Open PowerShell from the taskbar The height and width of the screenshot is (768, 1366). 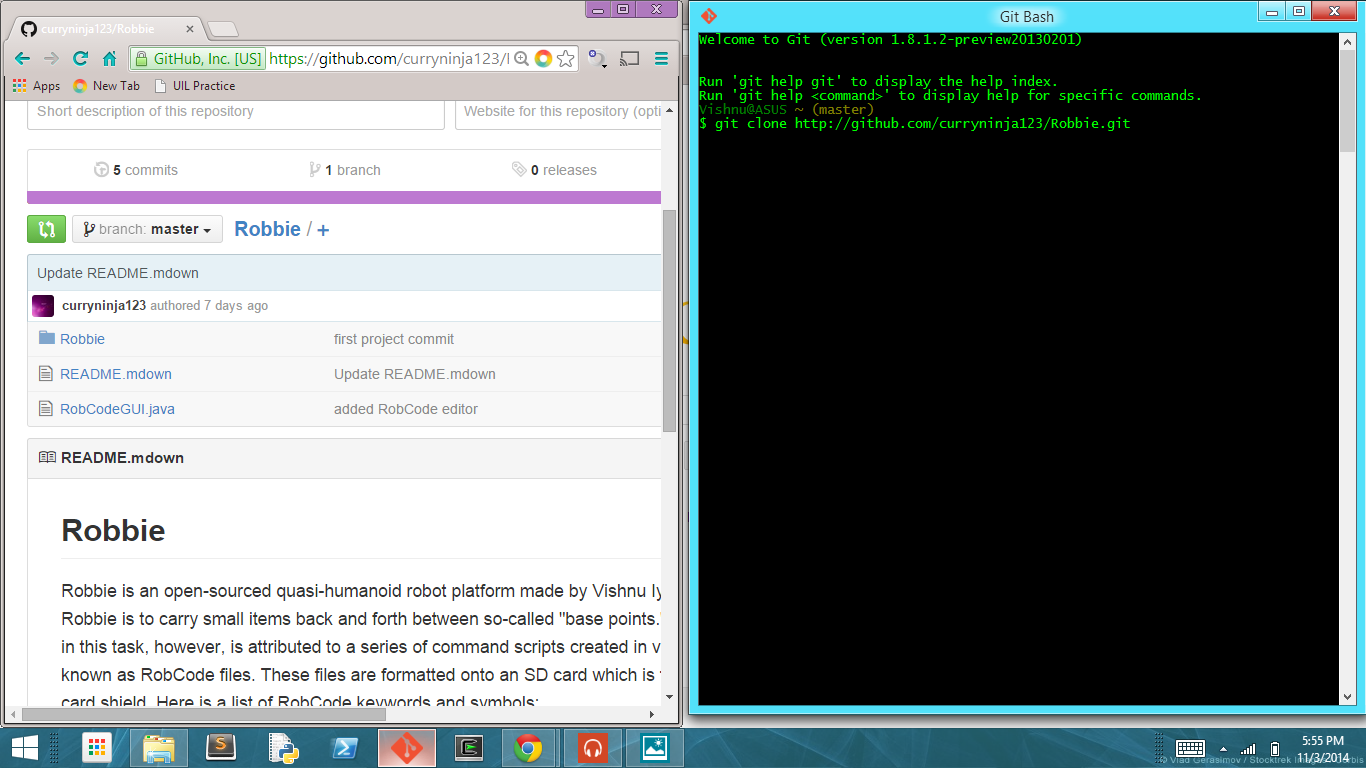(x=345, y=748)
